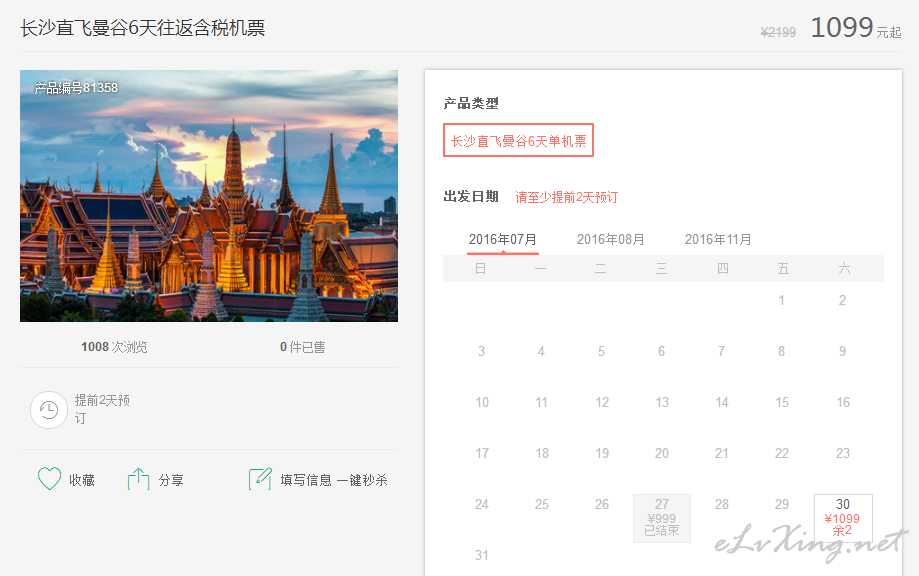Click the 分享 share label

point(171,480)
